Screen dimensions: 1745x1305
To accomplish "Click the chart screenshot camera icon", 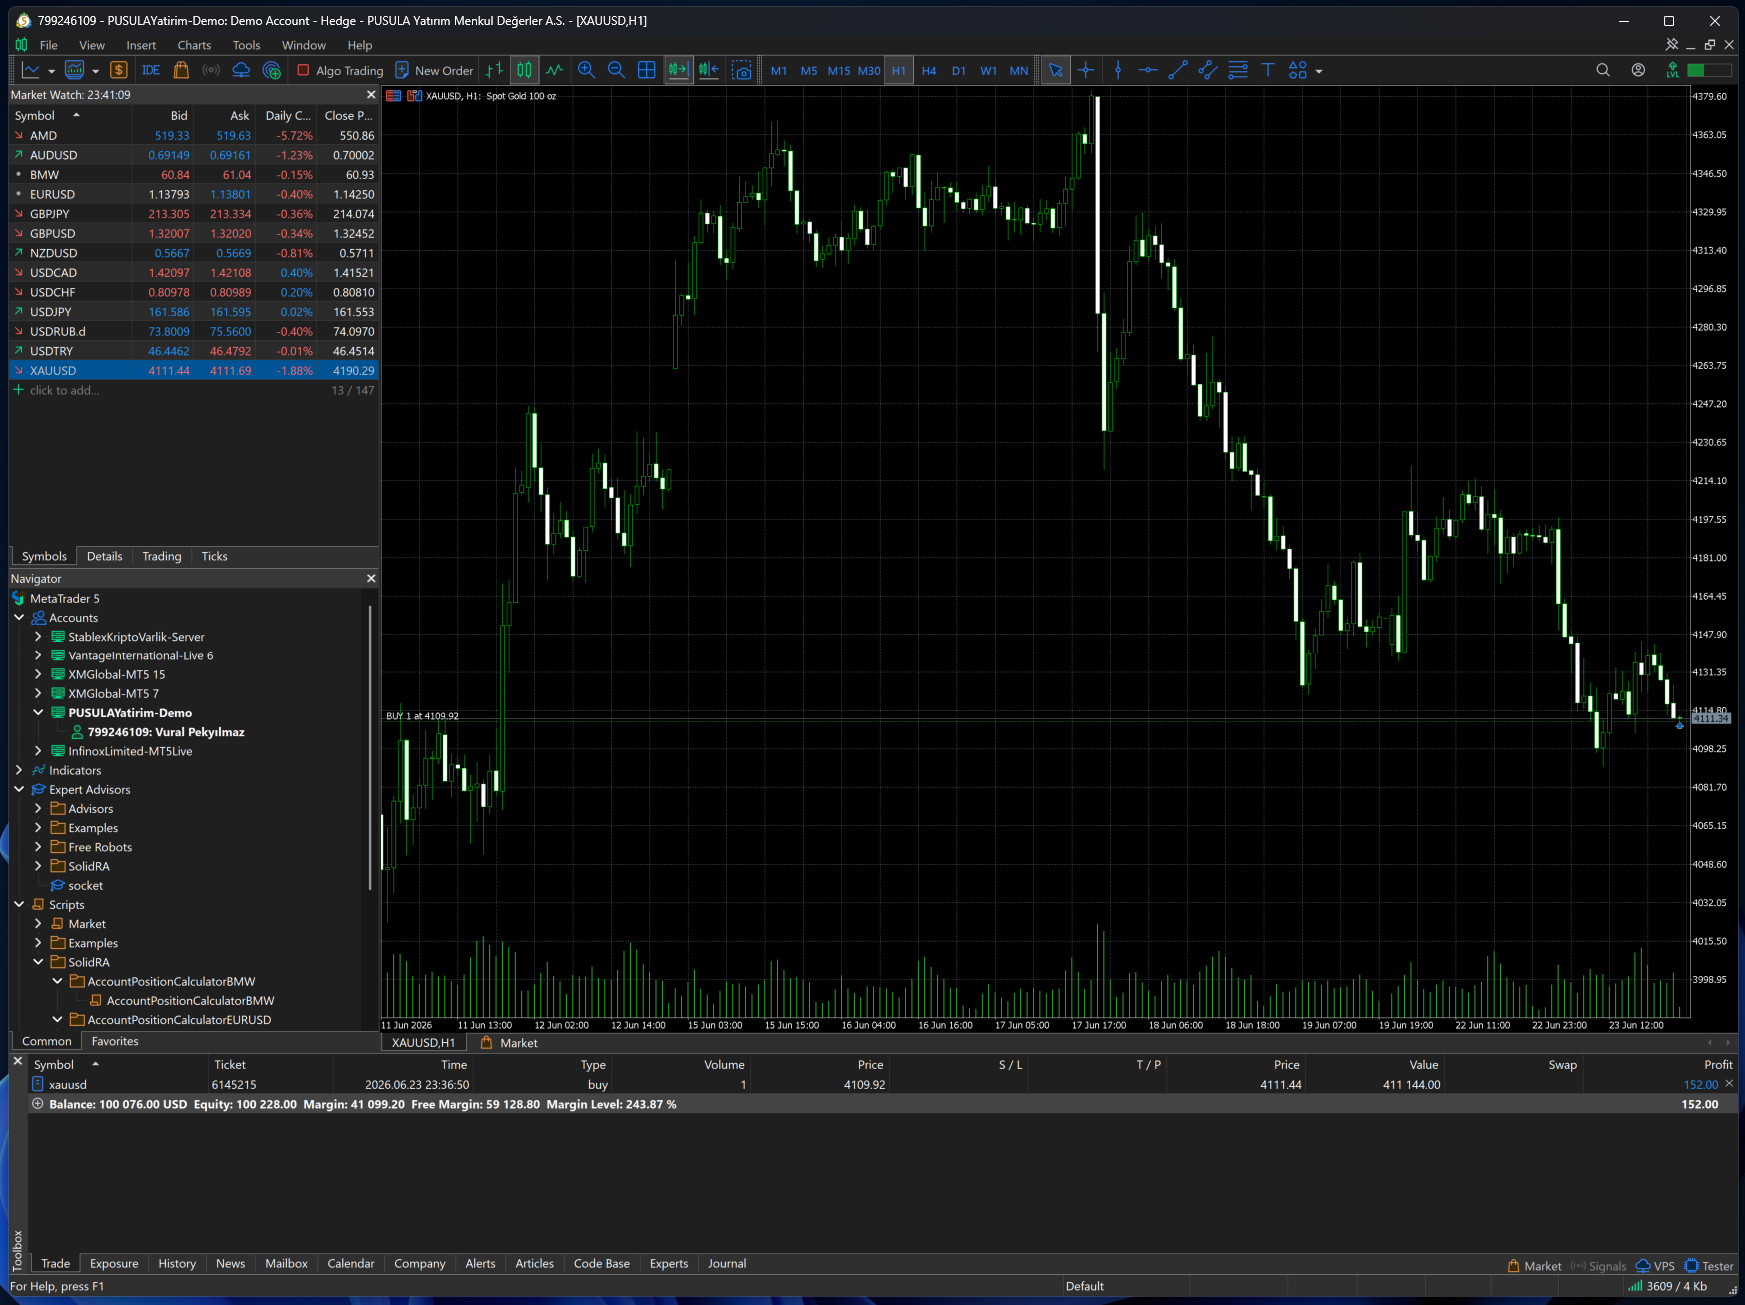I will click(742, 70).
